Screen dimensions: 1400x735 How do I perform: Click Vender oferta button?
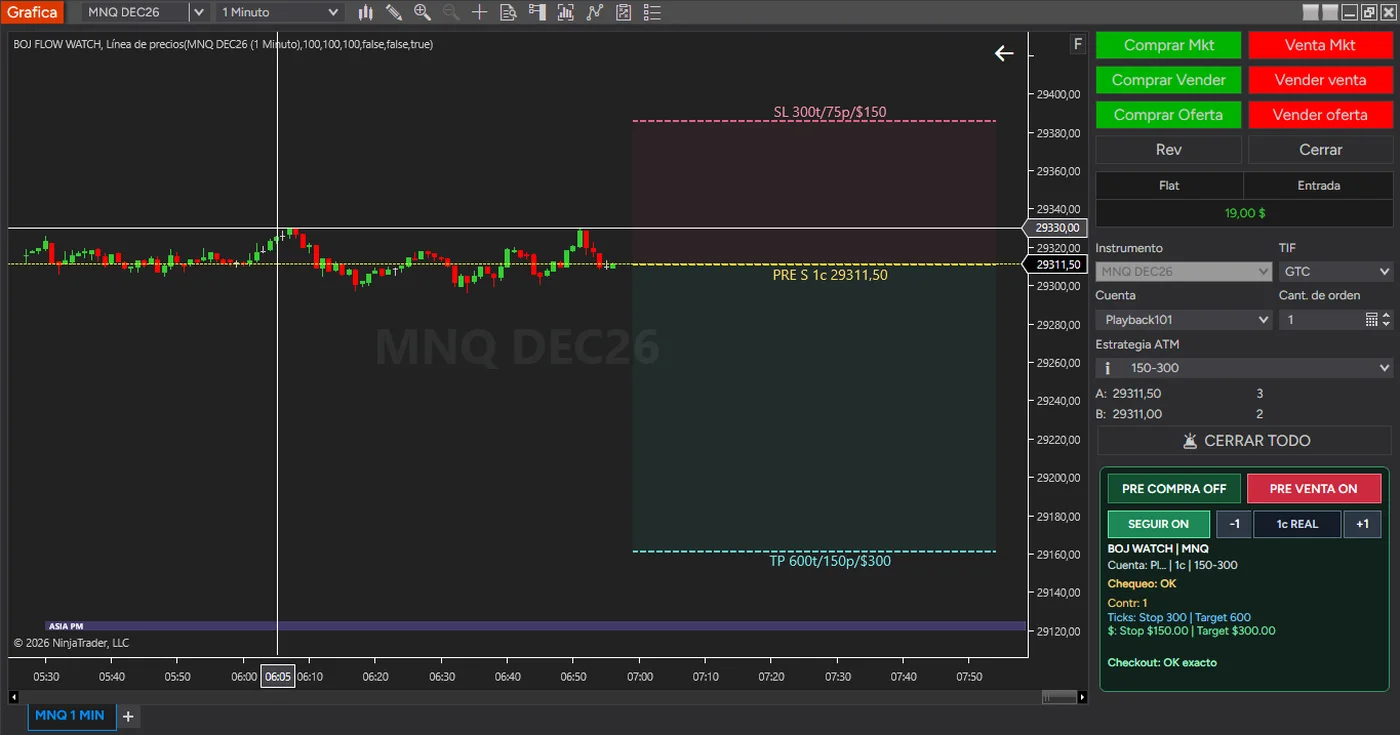[1320, 114]
